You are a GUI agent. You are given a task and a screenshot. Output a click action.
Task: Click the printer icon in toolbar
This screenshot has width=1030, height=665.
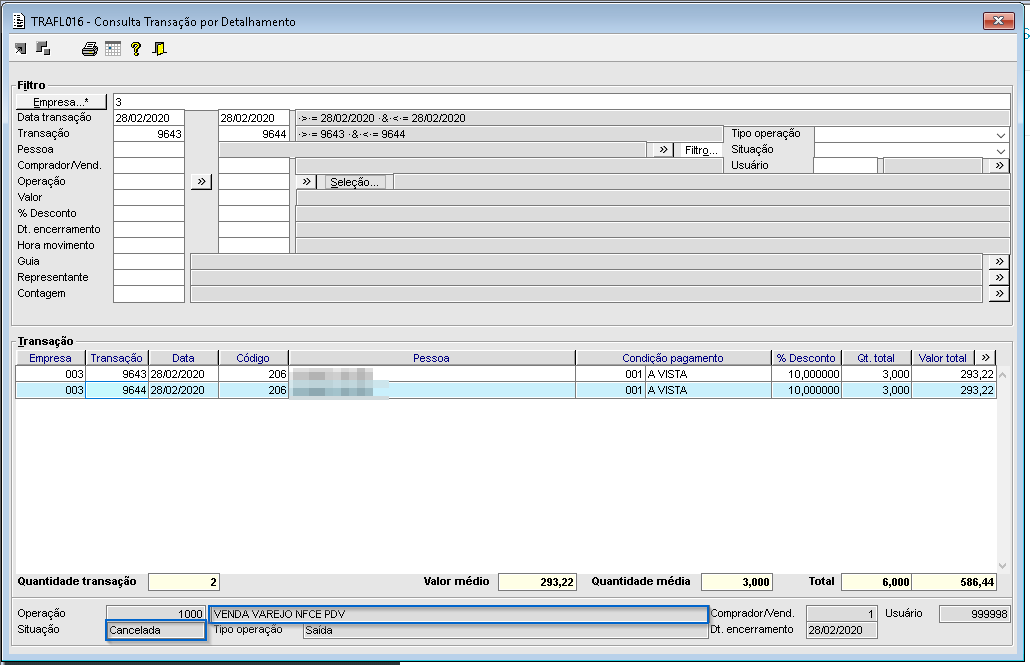(90, 49)
